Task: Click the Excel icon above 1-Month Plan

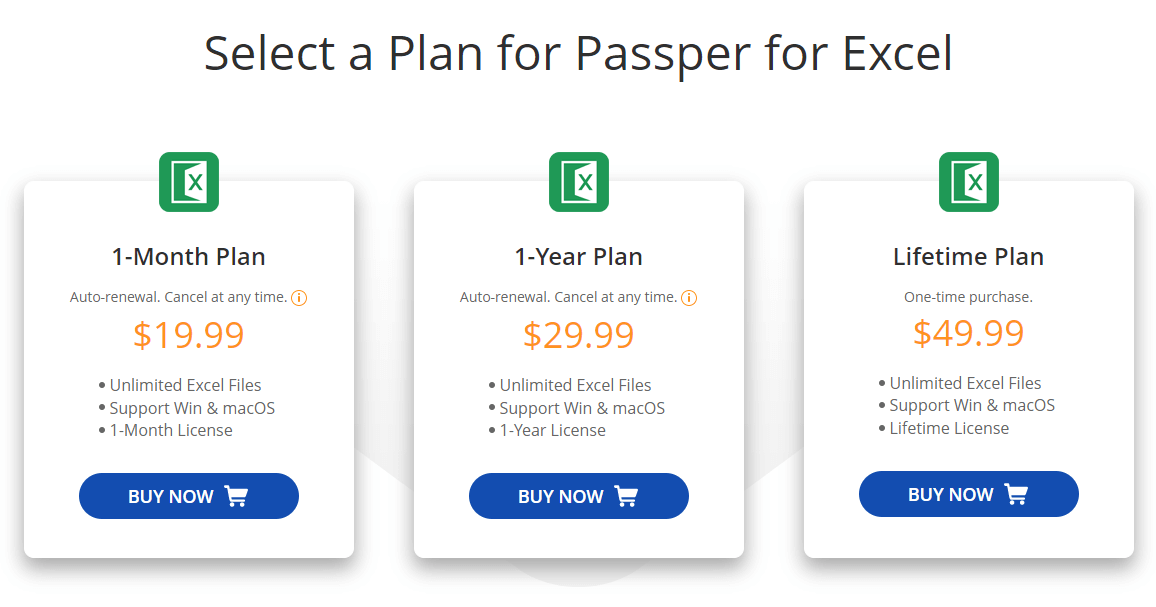Action: [x=189, y=182]
